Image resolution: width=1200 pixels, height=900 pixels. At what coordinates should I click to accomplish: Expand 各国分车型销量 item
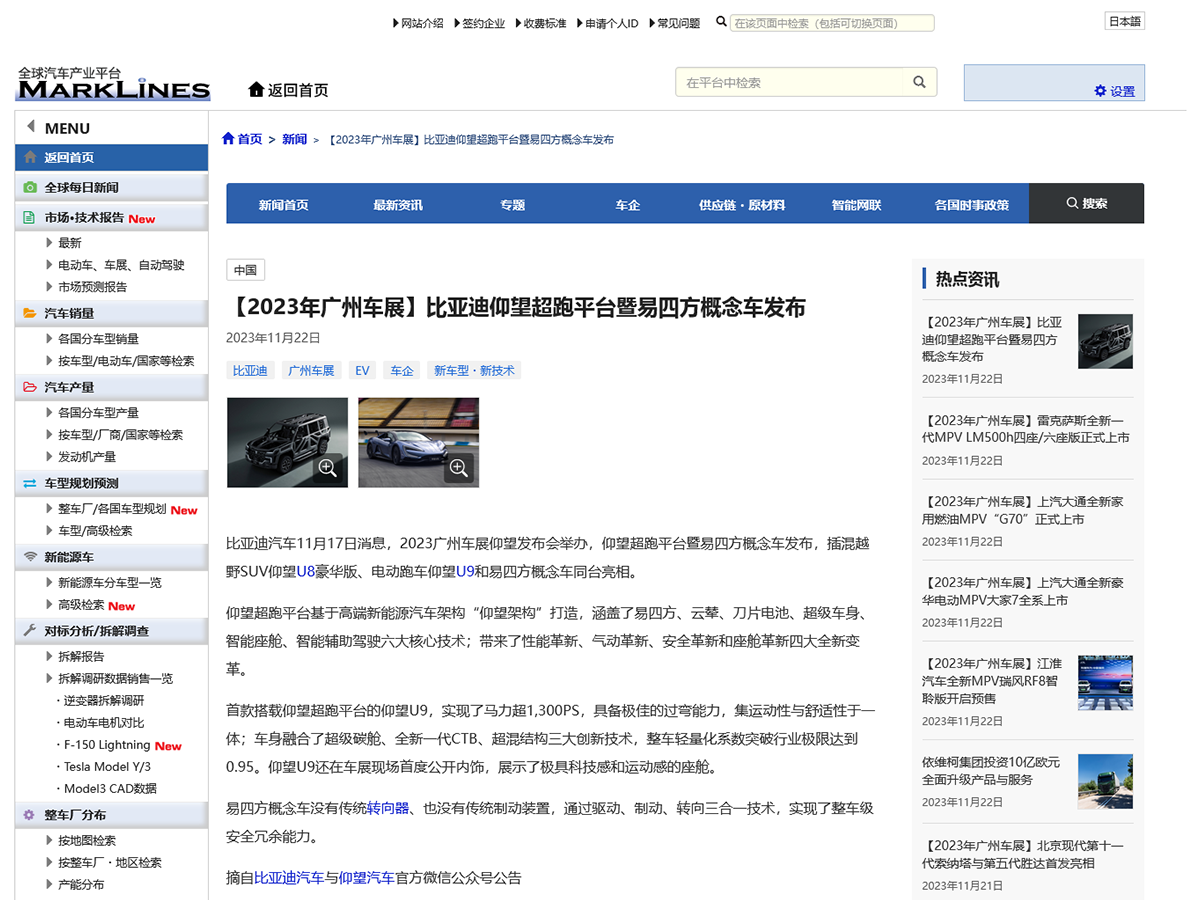coord(92,339)
